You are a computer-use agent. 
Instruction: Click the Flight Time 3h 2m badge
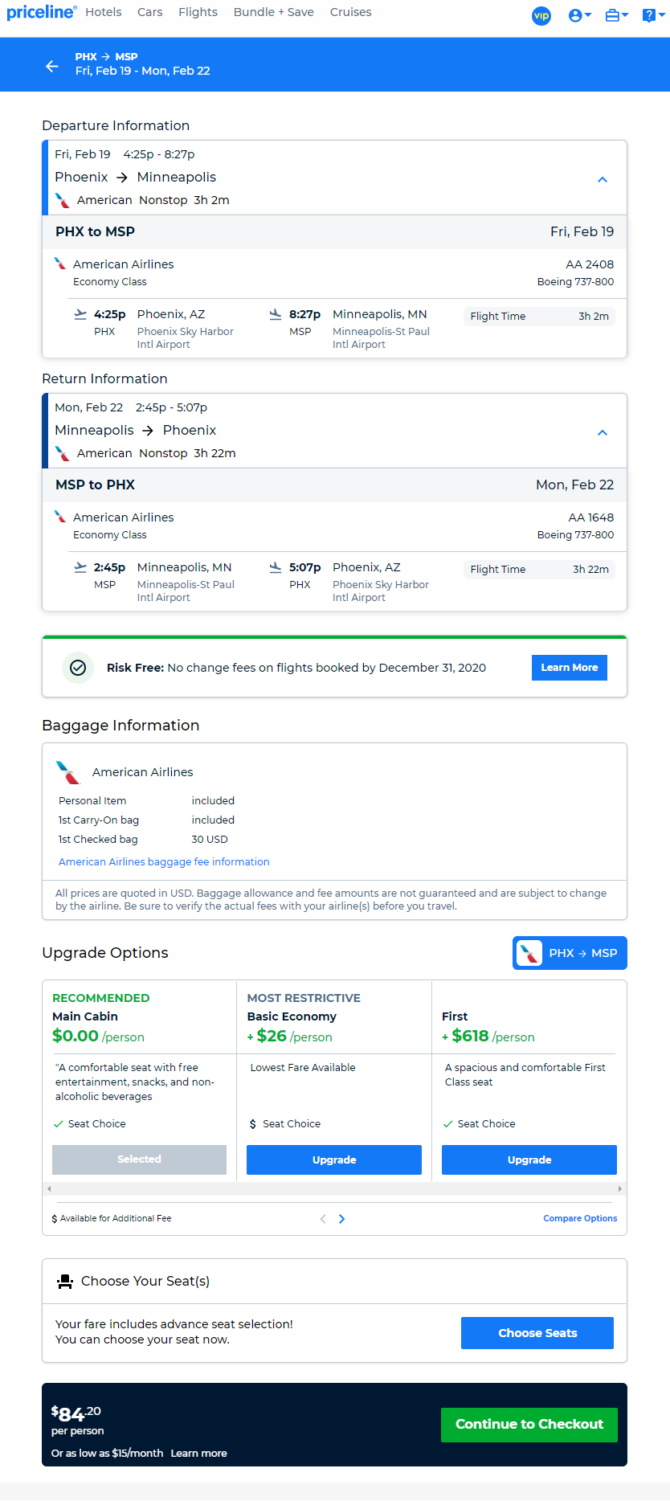pos(539,316)
